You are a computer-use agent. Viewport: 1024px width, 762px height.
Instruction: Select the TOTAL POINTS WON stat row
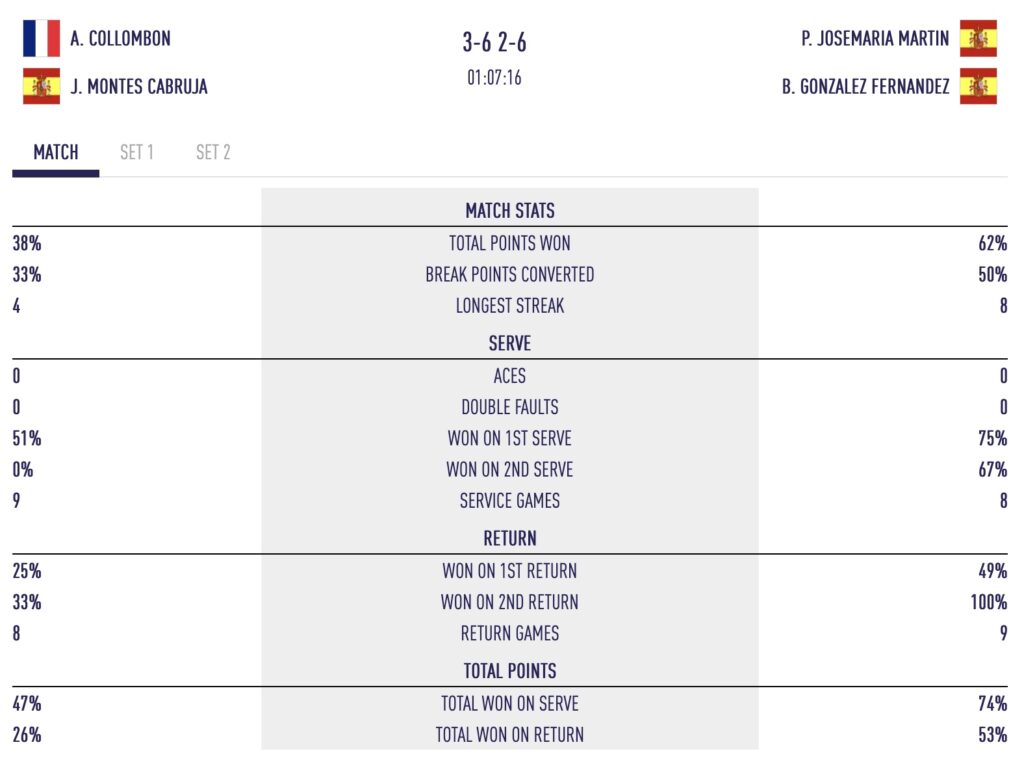pos(510,242)
